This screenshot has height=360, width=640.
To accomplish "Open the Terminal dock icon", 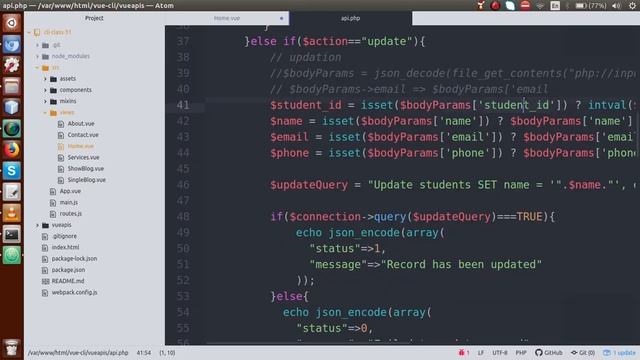I will tap(11, 234).
